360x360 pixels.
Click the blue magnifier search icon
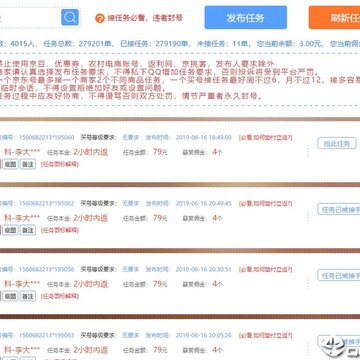70,17
